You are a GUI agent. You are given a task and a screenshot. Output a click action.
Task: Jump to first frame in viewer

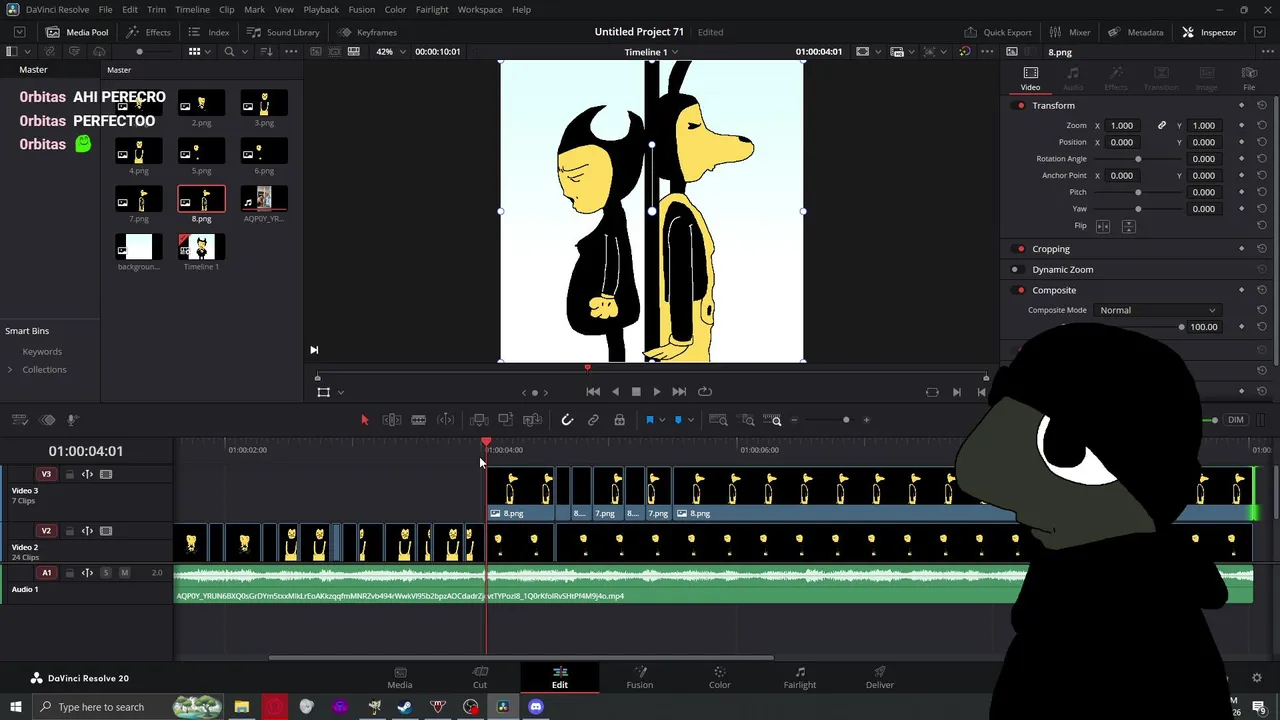(x=593, y=392)
